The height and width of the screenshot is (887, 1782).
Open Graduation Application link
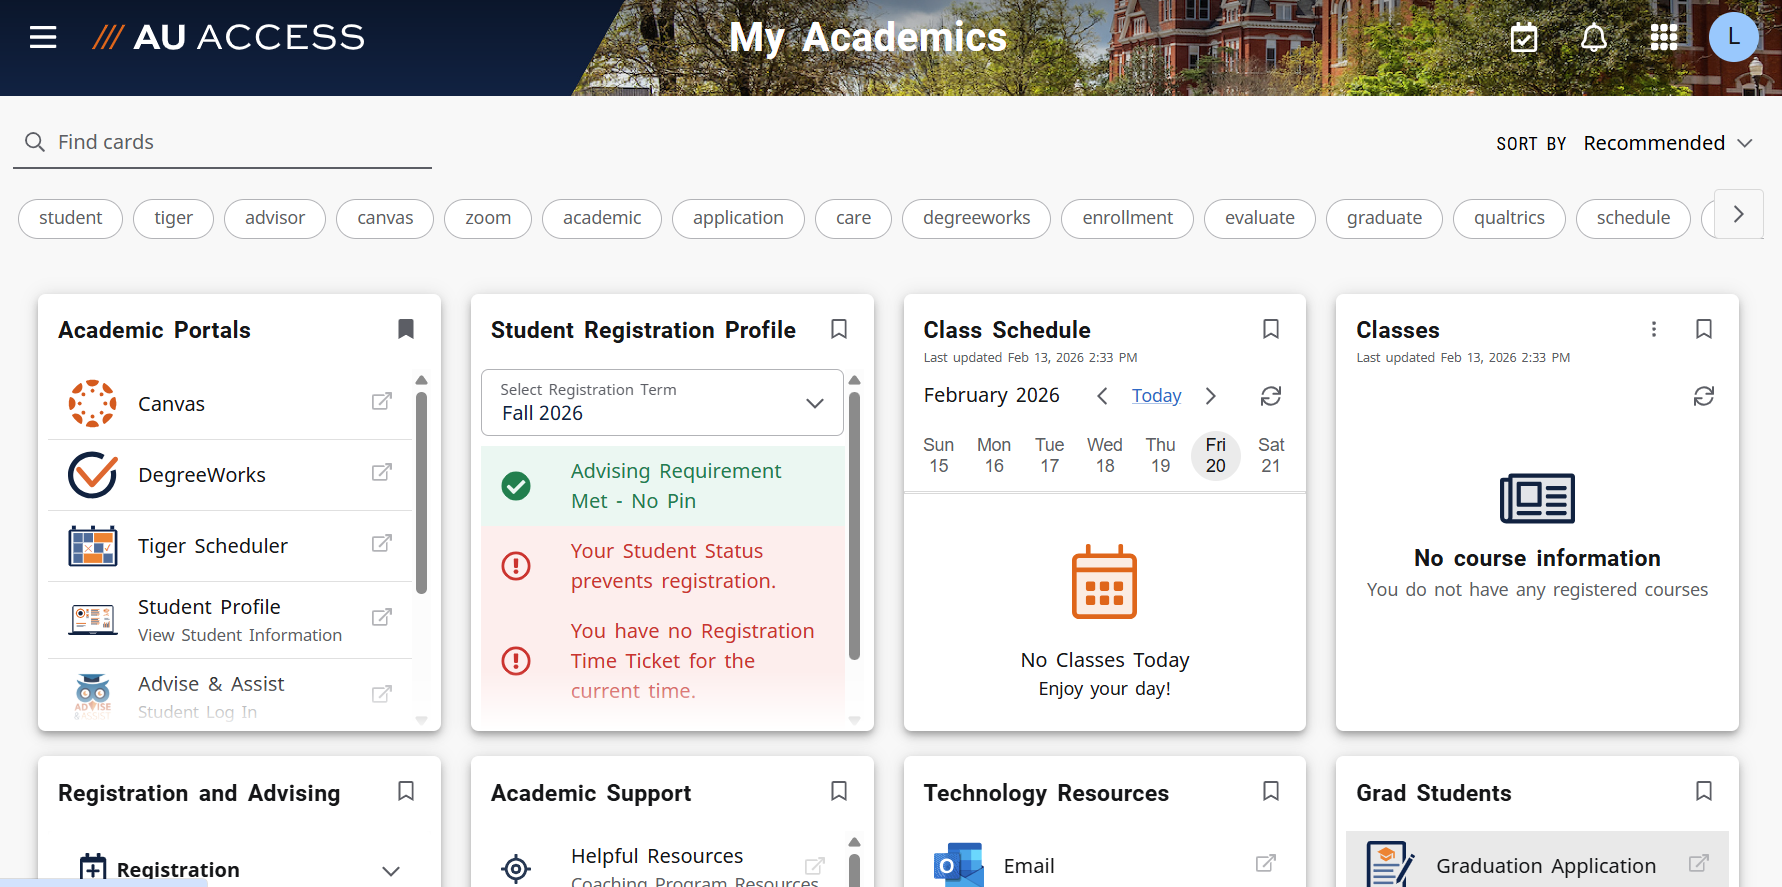coord(1546,865)
